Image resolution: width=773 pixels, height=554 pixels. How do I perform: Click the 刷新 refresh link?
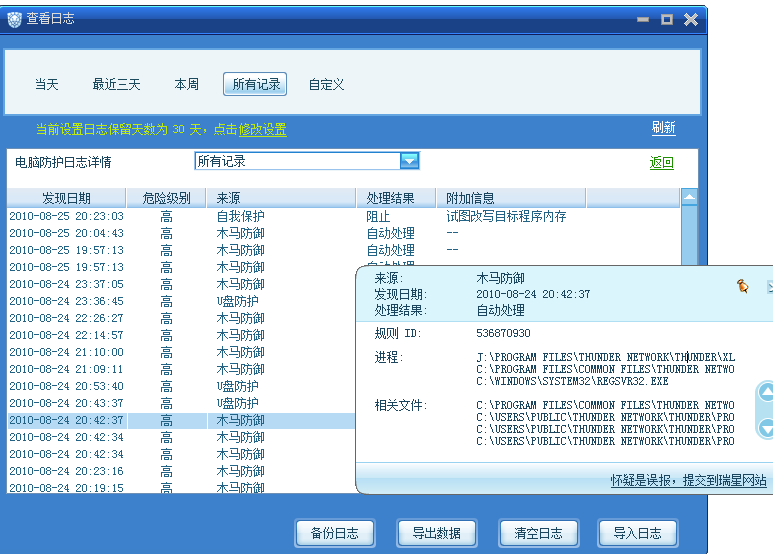[663, 128]
